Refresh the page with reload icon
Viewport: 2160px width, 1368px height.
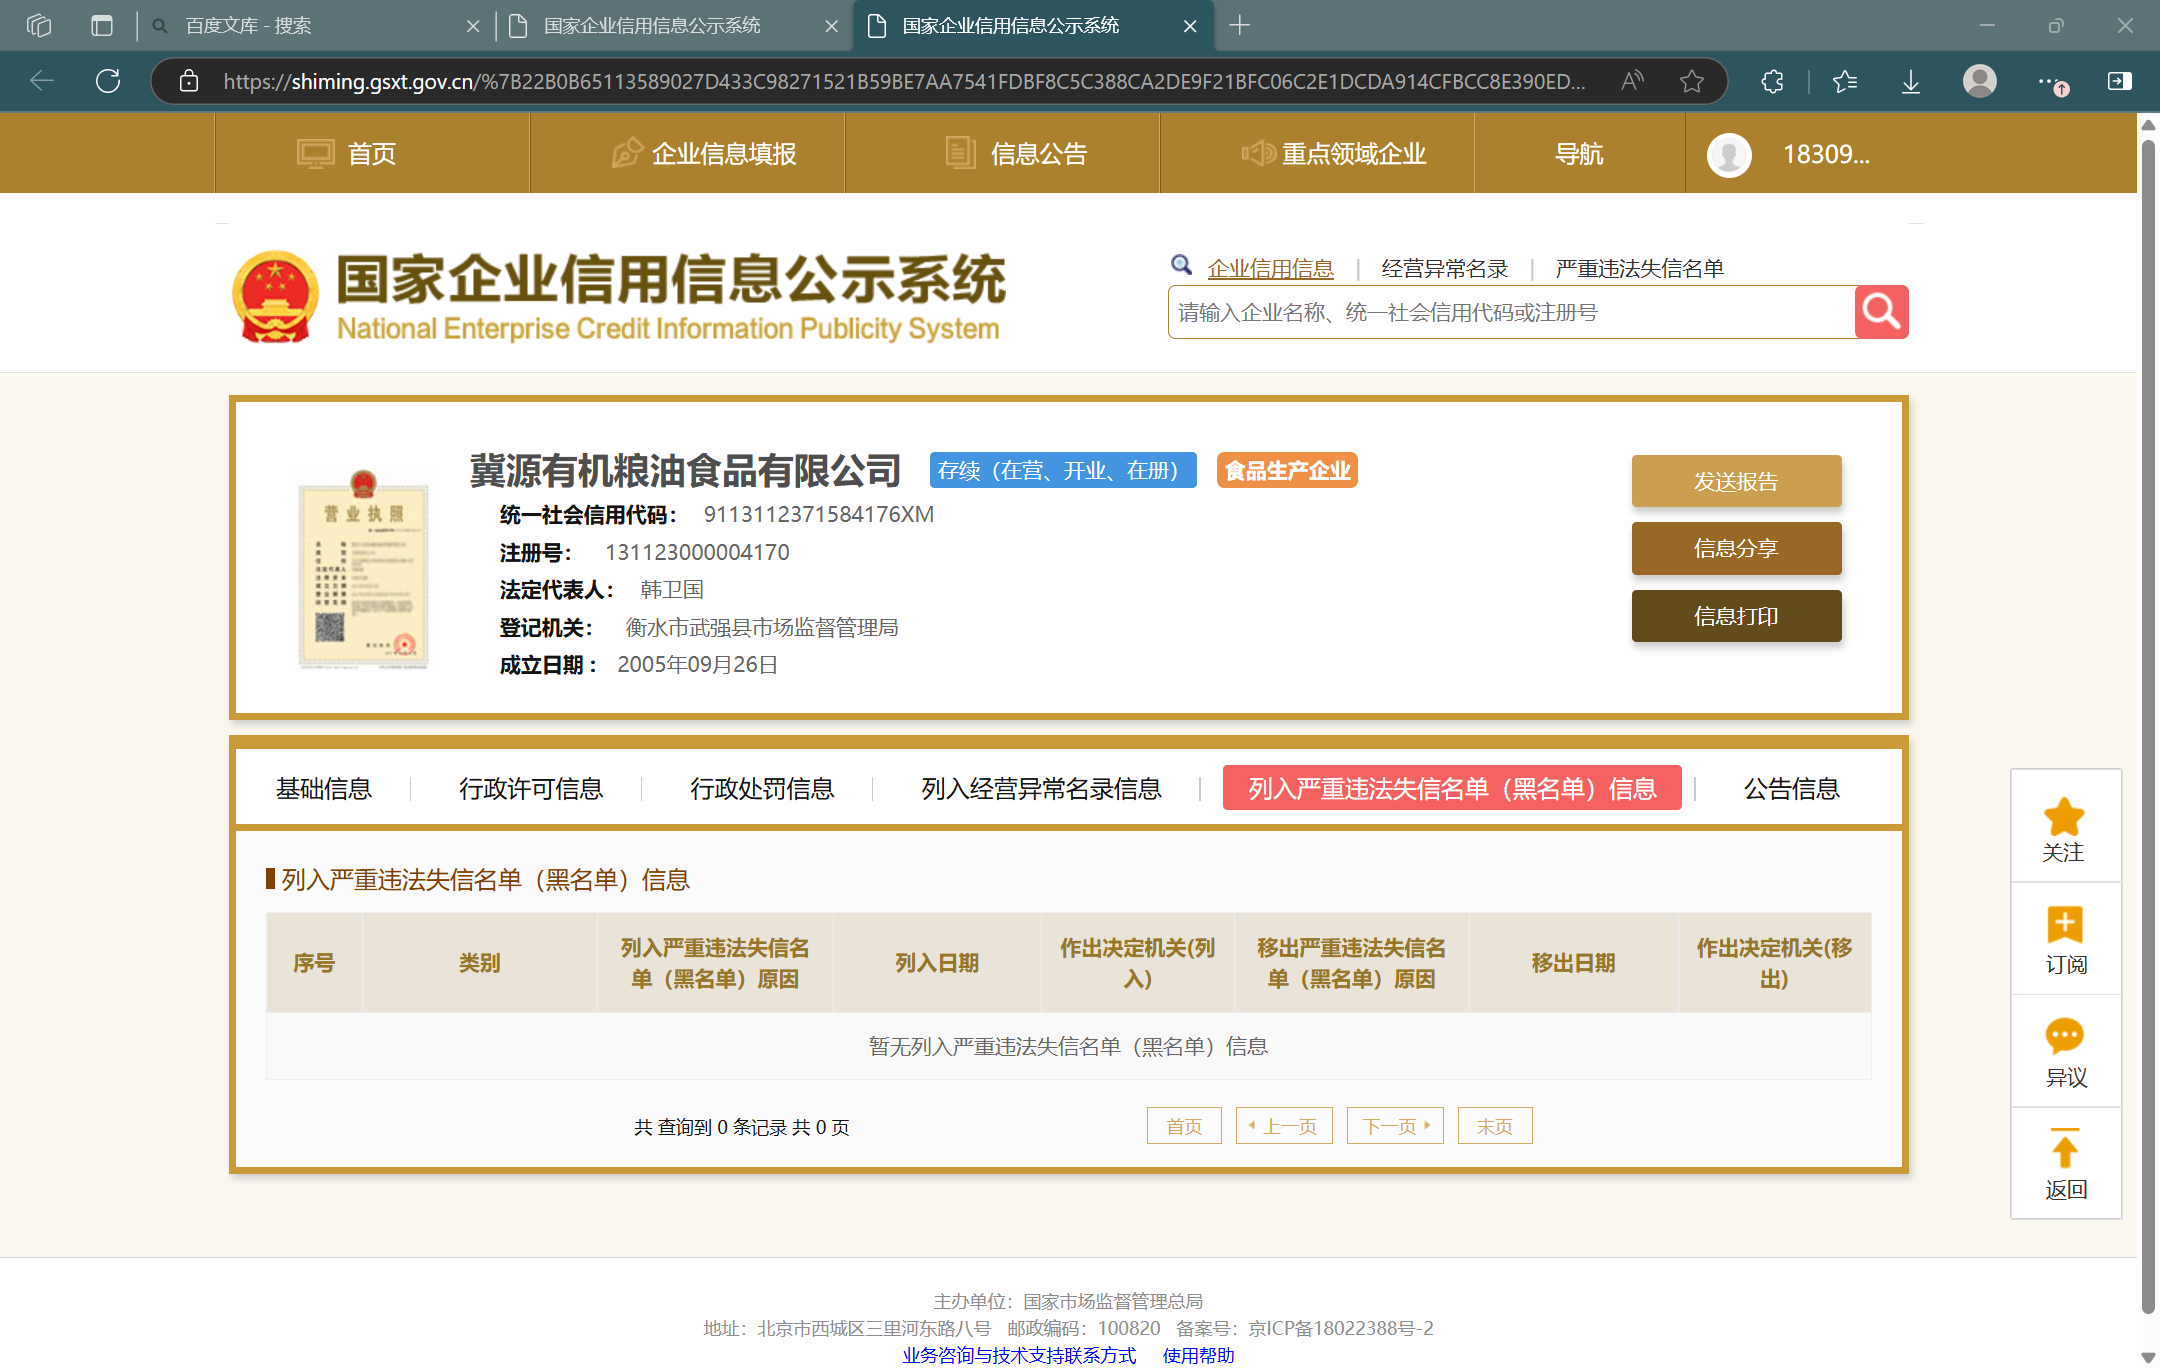point(108,81)
